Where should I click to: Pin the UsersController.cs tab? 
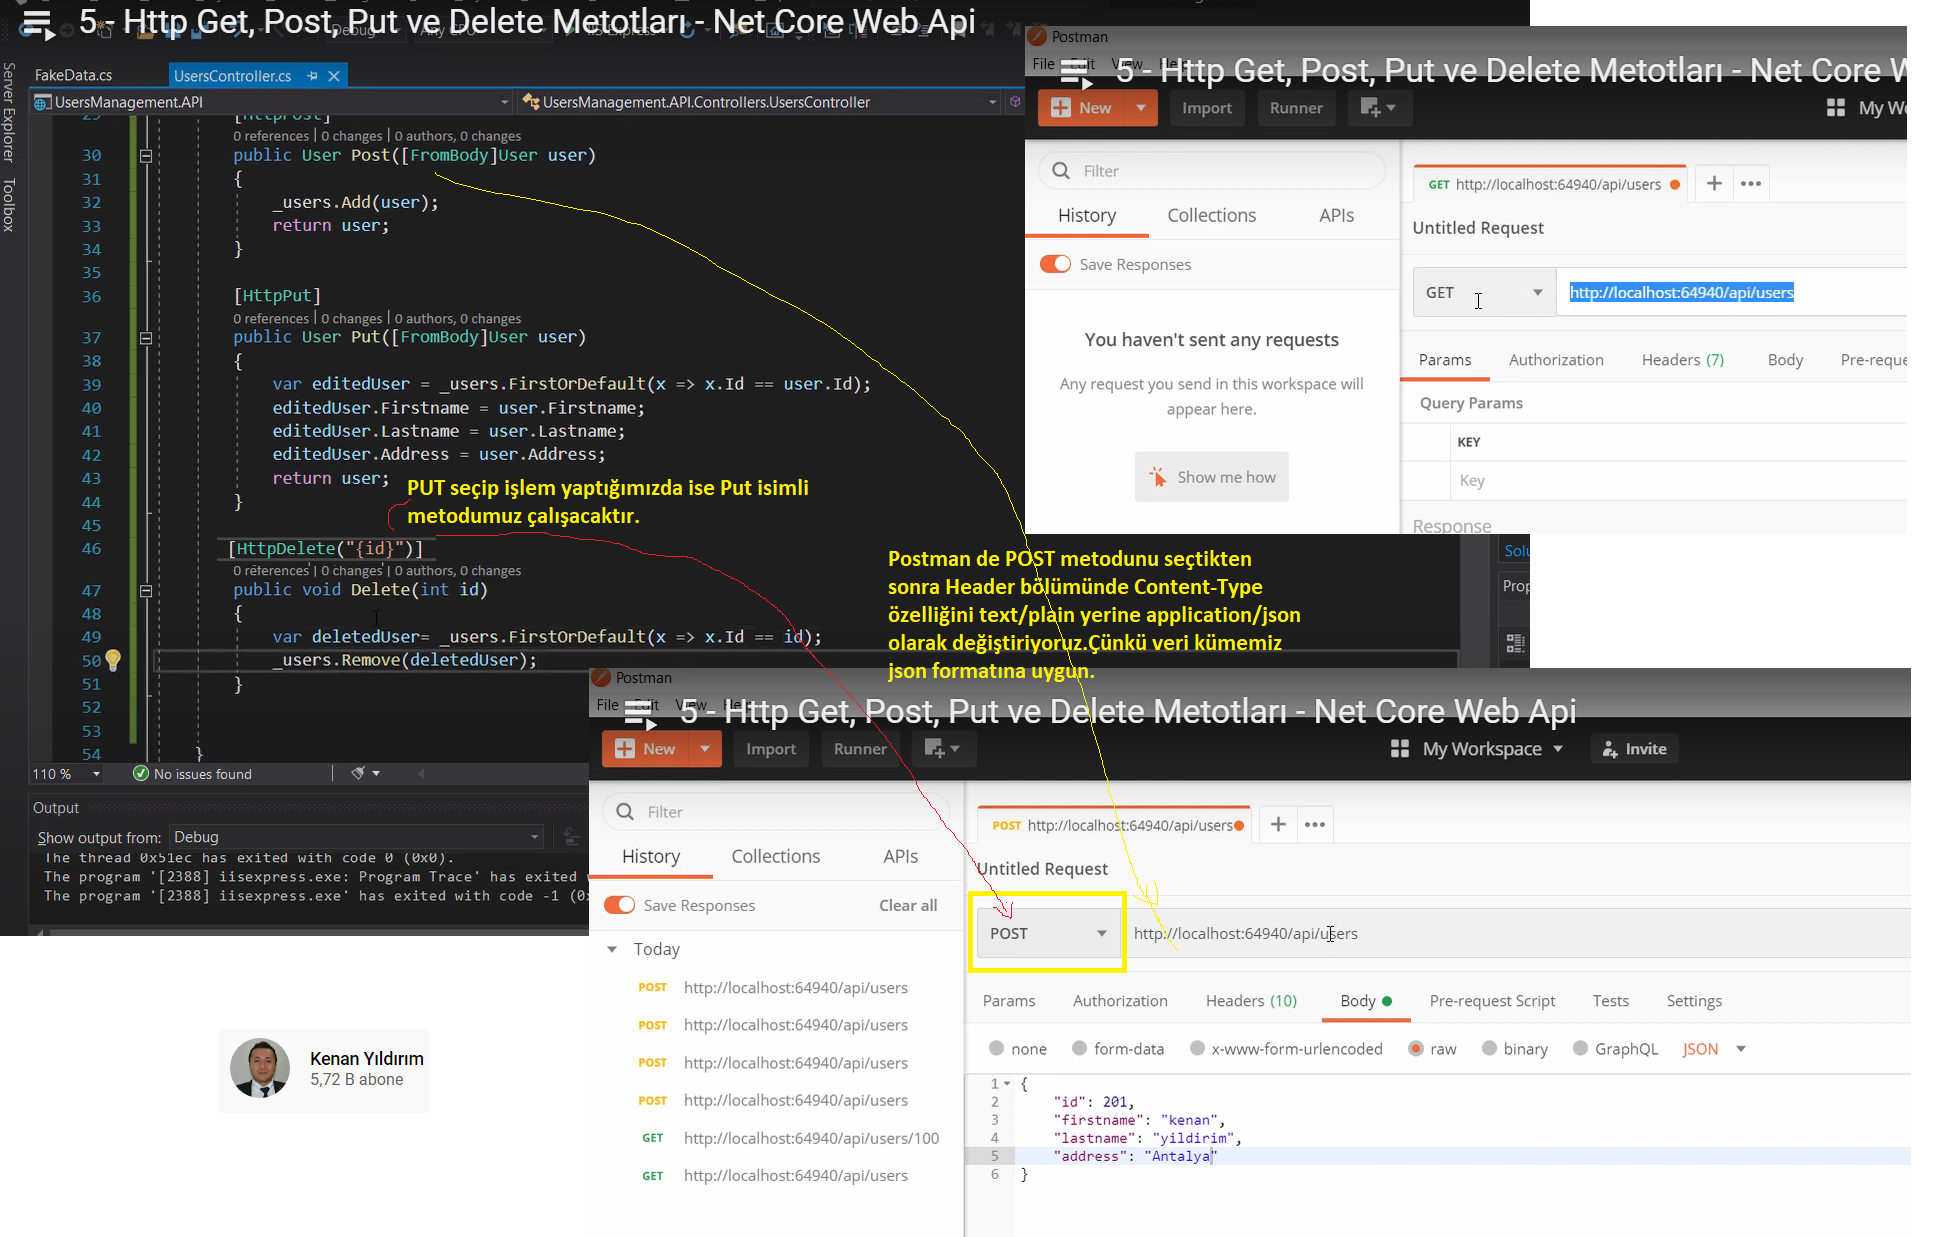tap(312, 76)
